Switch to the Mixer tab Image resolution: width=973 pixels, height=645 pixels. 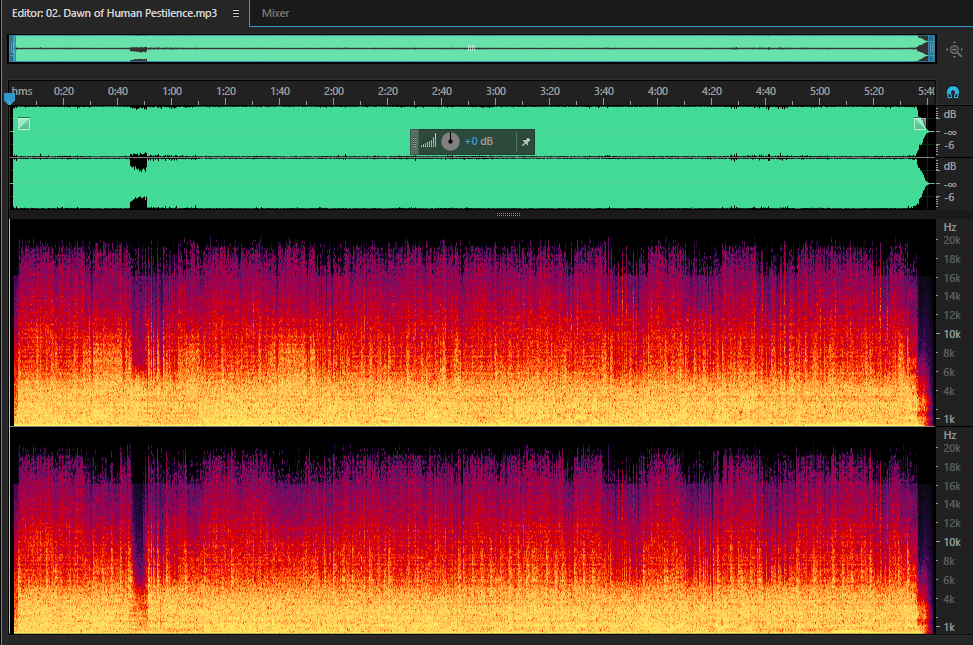click(275, 13)
